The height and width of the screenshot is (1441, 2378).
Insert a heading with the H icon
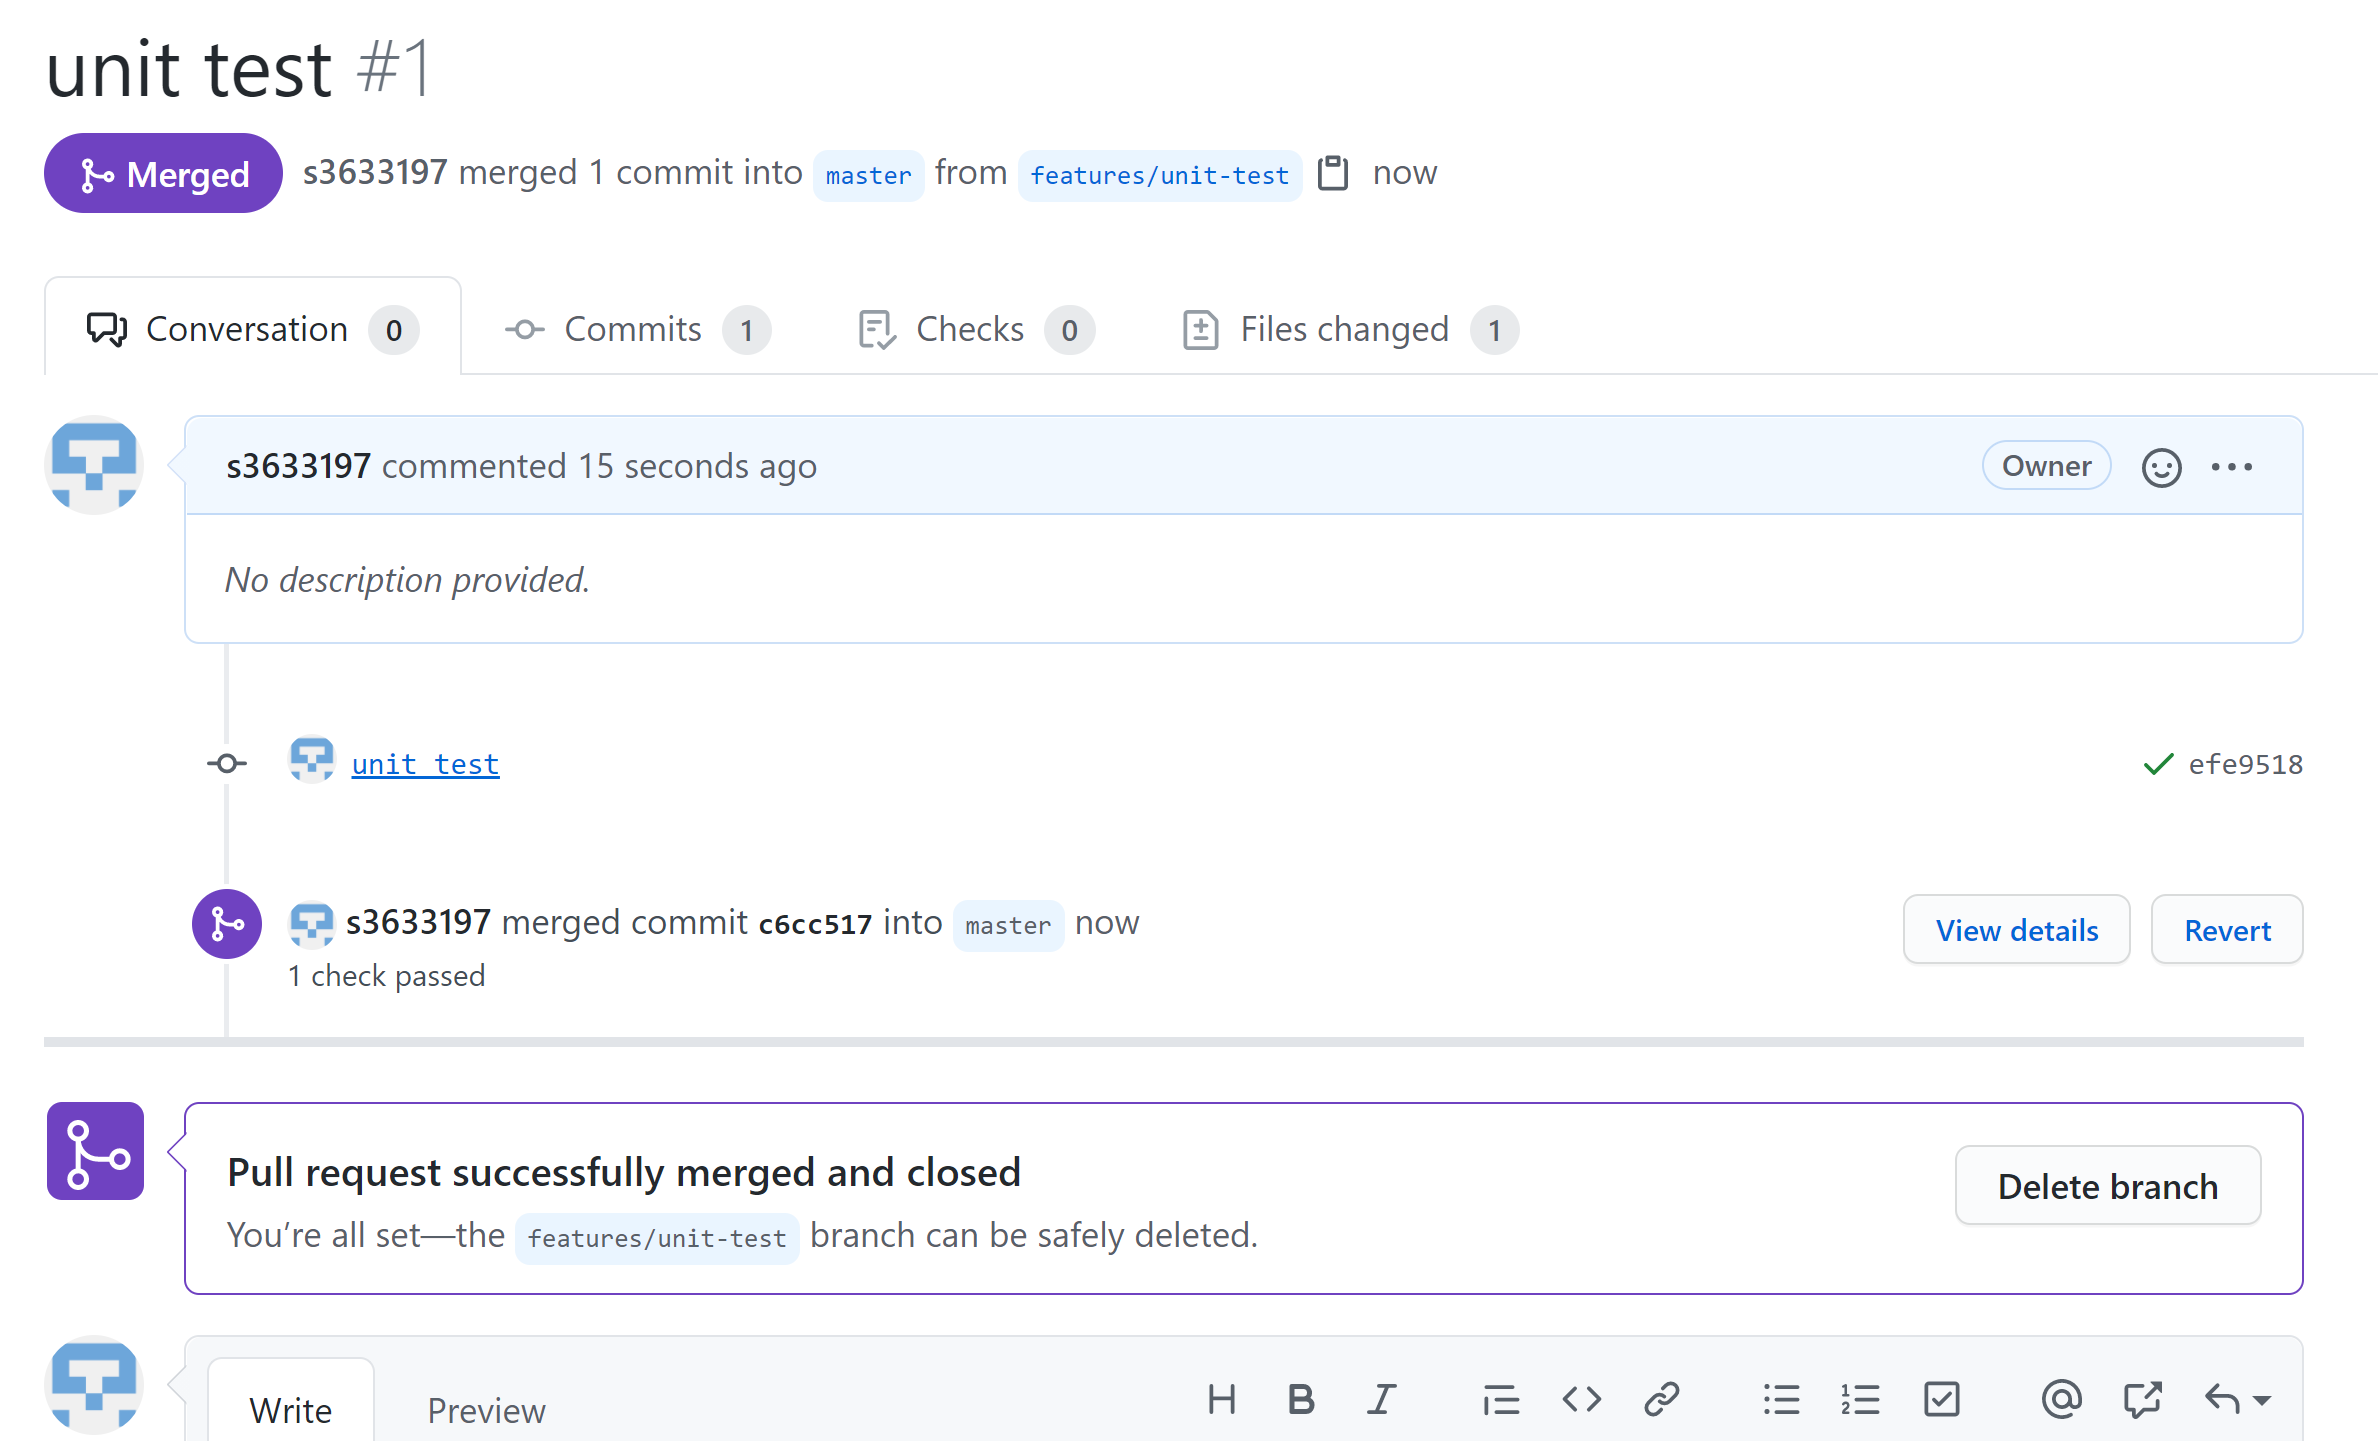[x=1221, y=1399]
